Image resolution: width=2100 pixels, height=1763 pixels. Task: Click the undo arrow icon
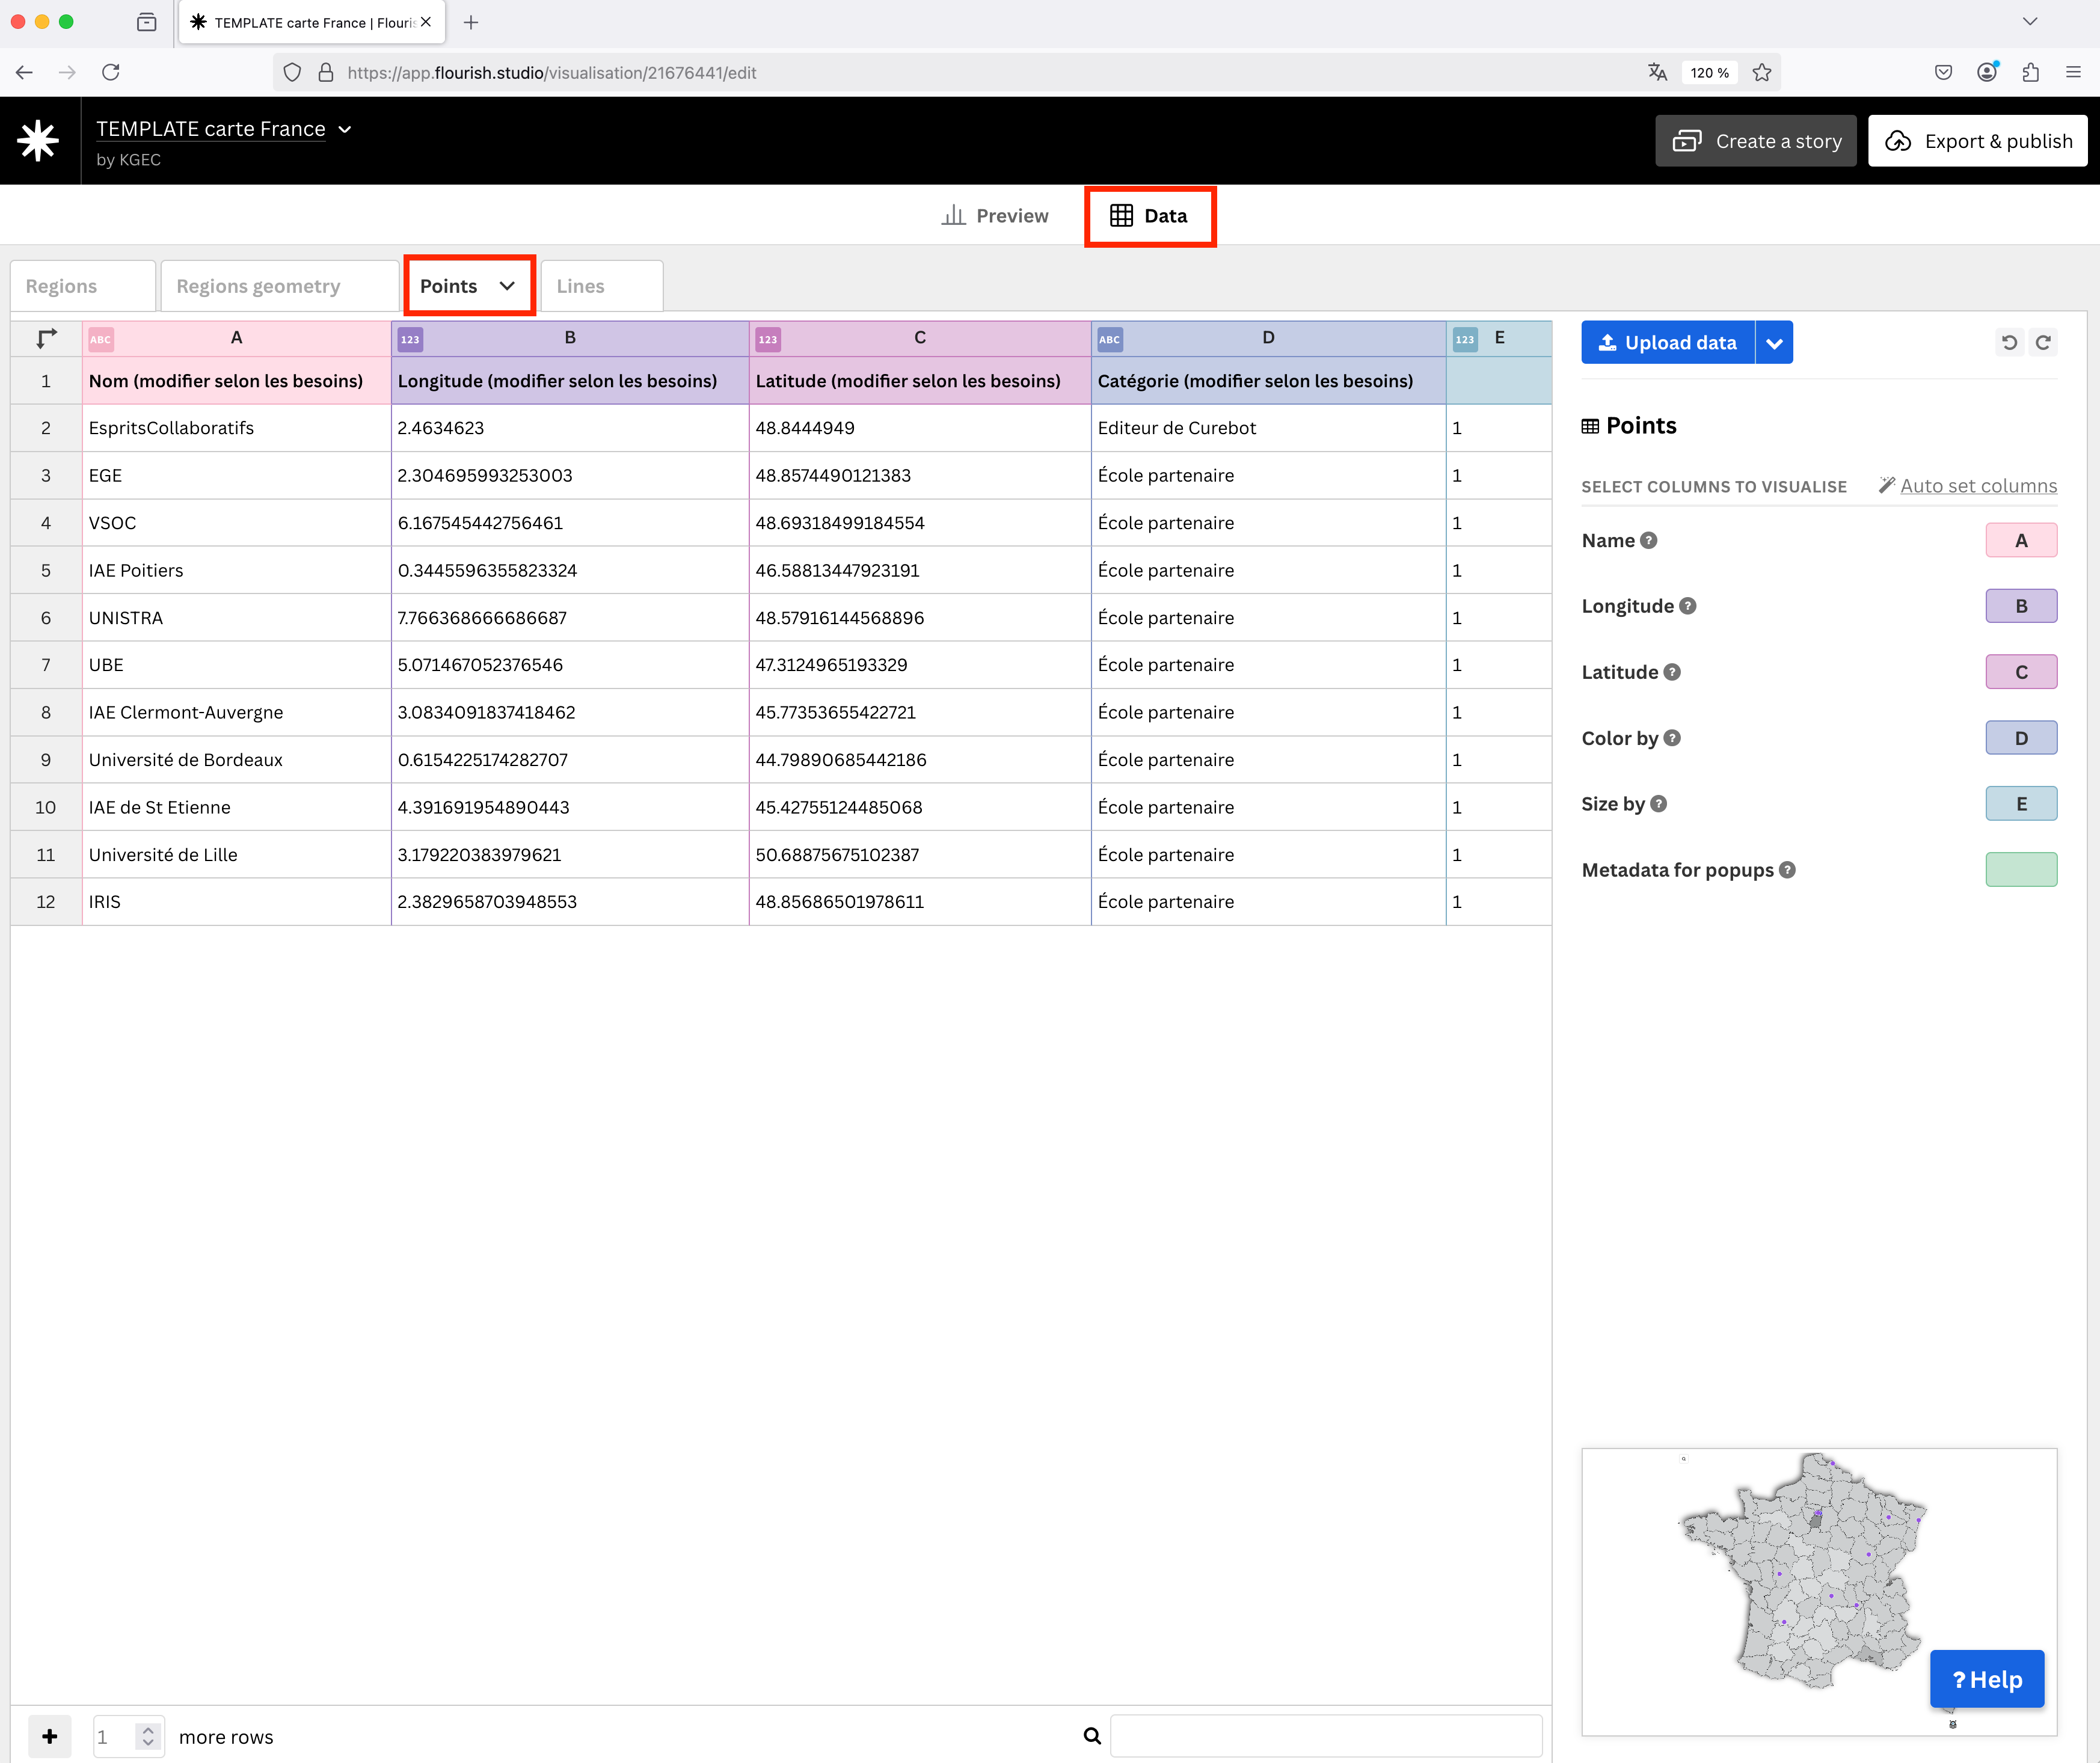tap(2009, 343)
